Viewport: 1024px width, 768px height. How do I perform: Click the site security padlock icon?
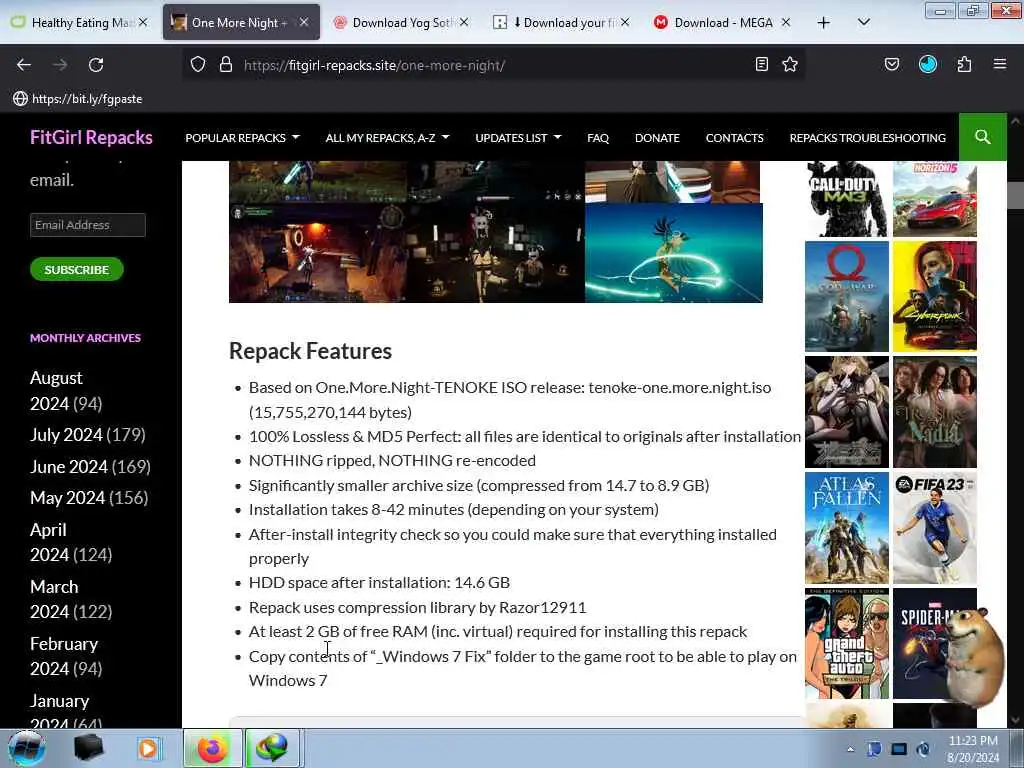point(226,65)
